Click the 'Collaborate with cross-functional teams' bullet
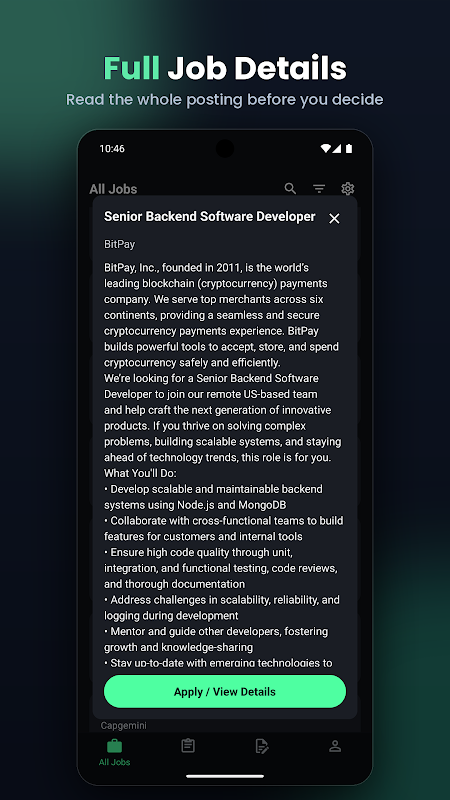 (223, 529)
